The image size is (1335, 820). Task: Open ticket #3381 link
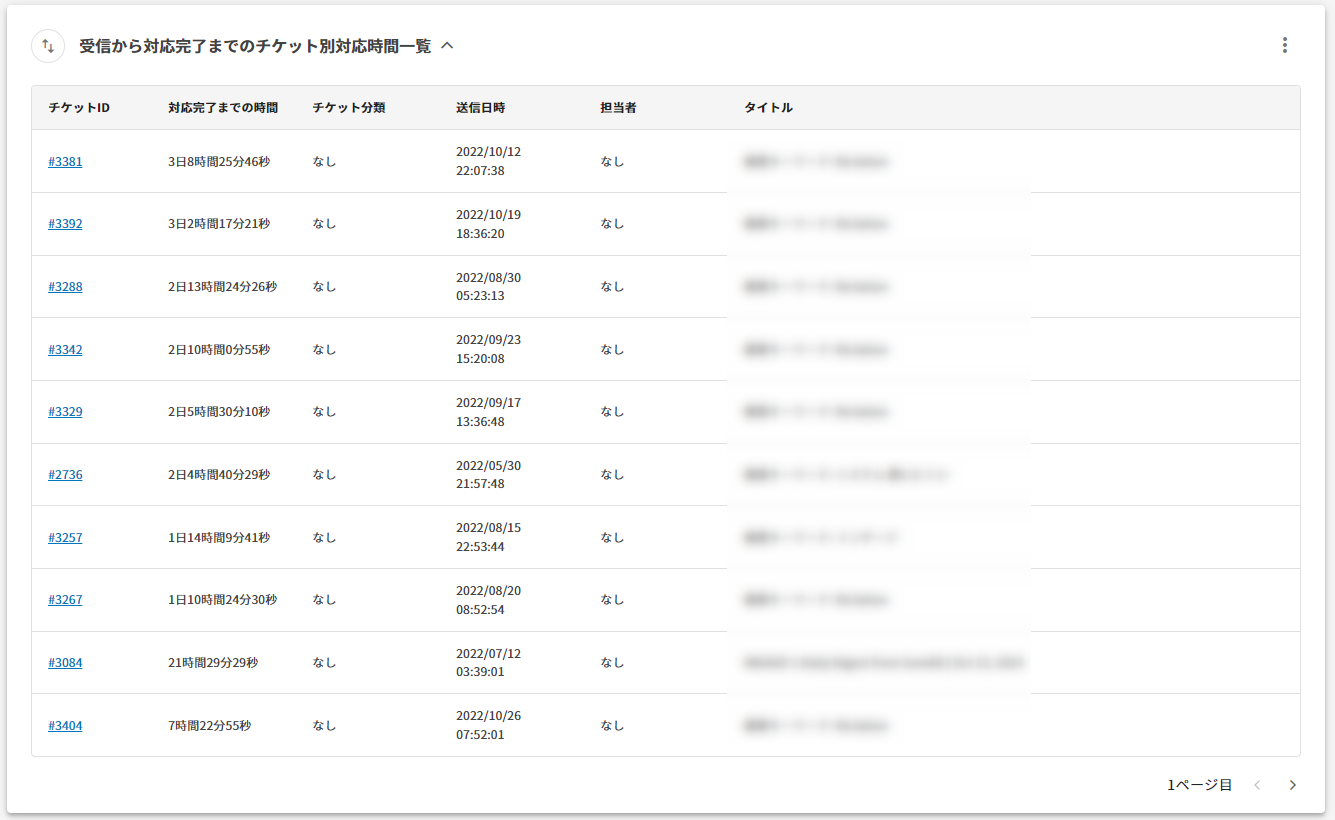[x=65, y=161]
